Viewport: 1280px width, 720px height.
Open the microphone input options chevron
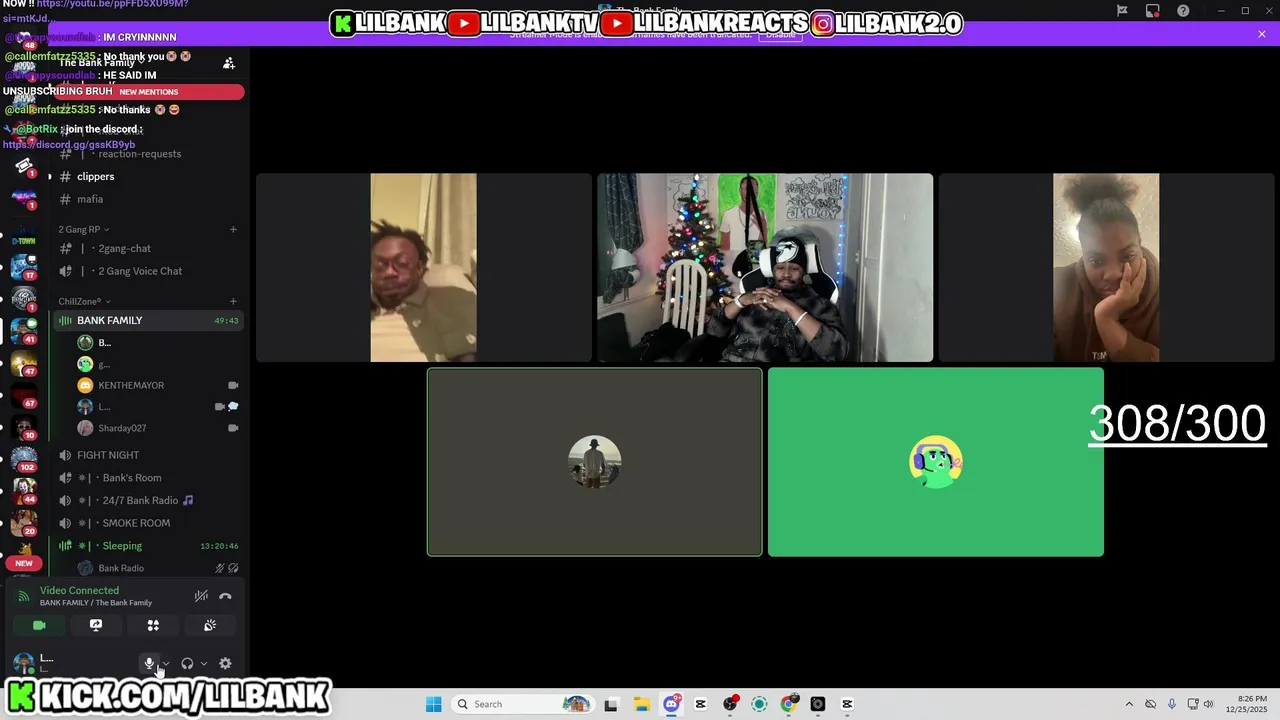coord(166,663)
